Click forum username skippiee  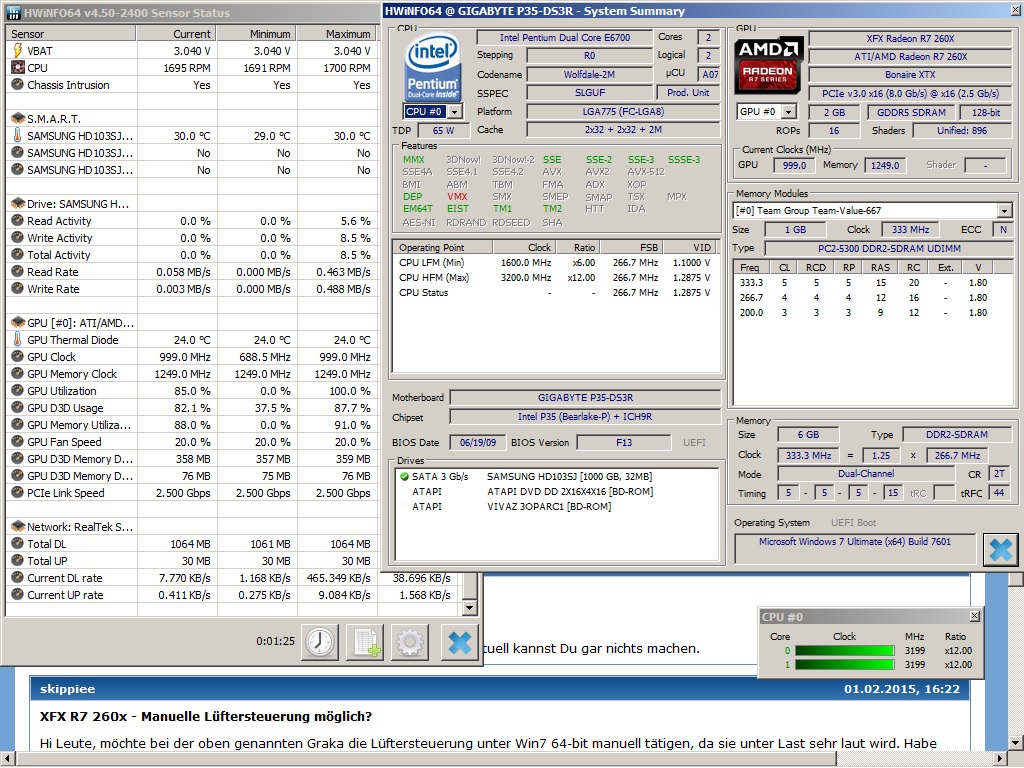point(67,689)
